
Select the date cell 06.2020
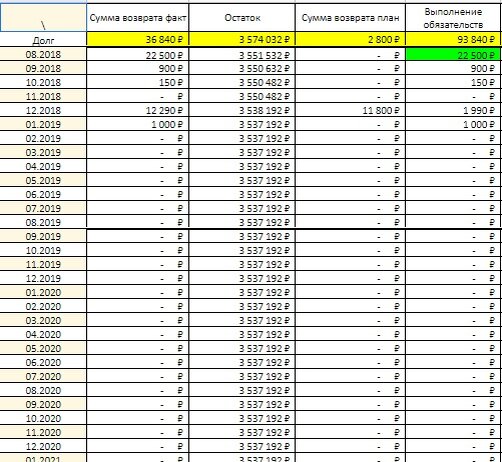43,362
